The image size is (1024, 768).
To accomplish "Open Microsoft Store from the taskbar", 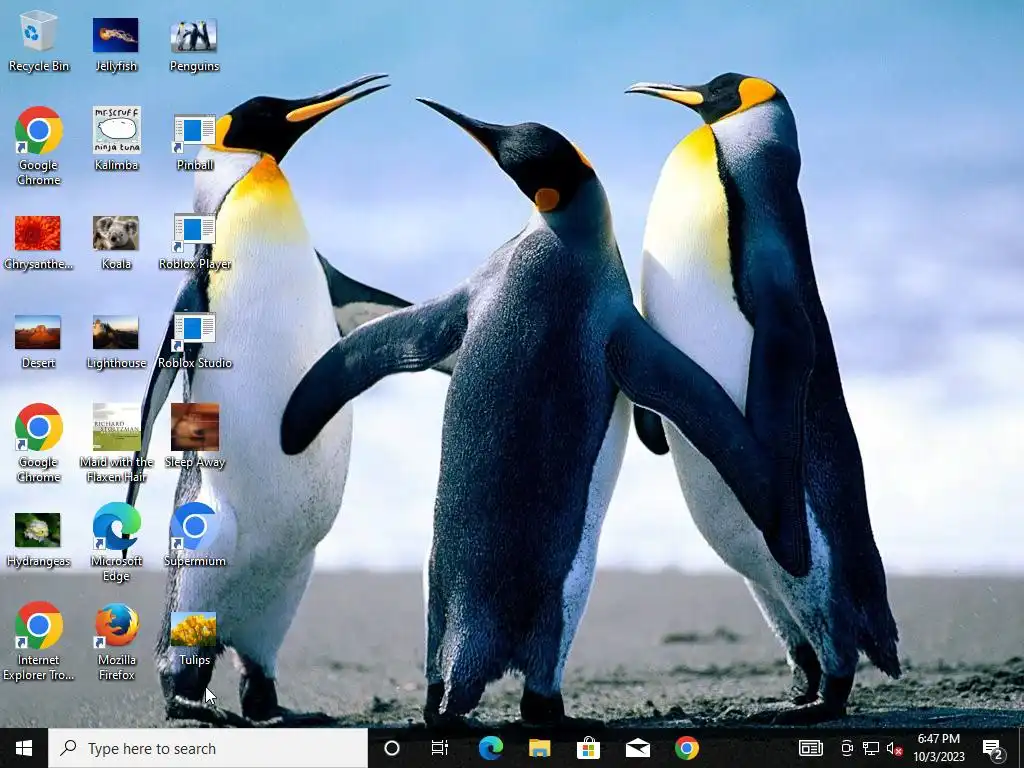I will click(x=588, y=748).
